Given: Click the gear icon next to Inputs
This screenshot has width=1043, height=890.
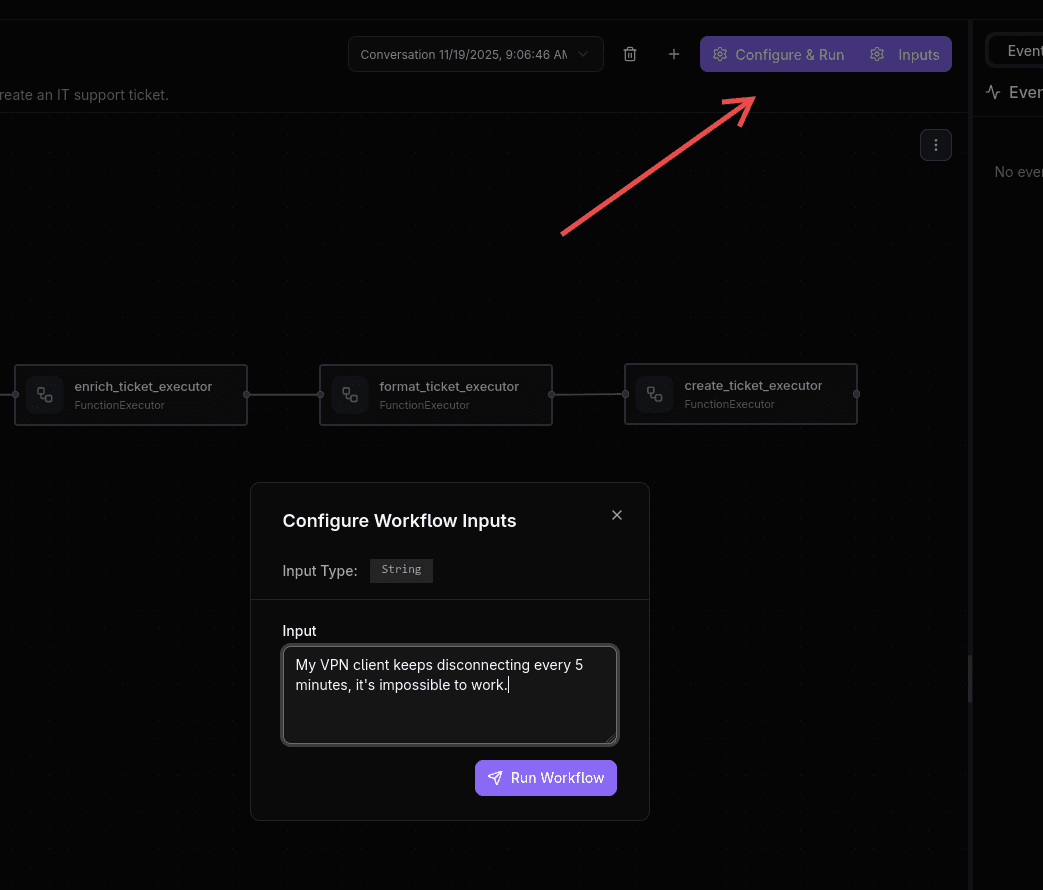Looking at the screenshot, I should tap(877, 54).
